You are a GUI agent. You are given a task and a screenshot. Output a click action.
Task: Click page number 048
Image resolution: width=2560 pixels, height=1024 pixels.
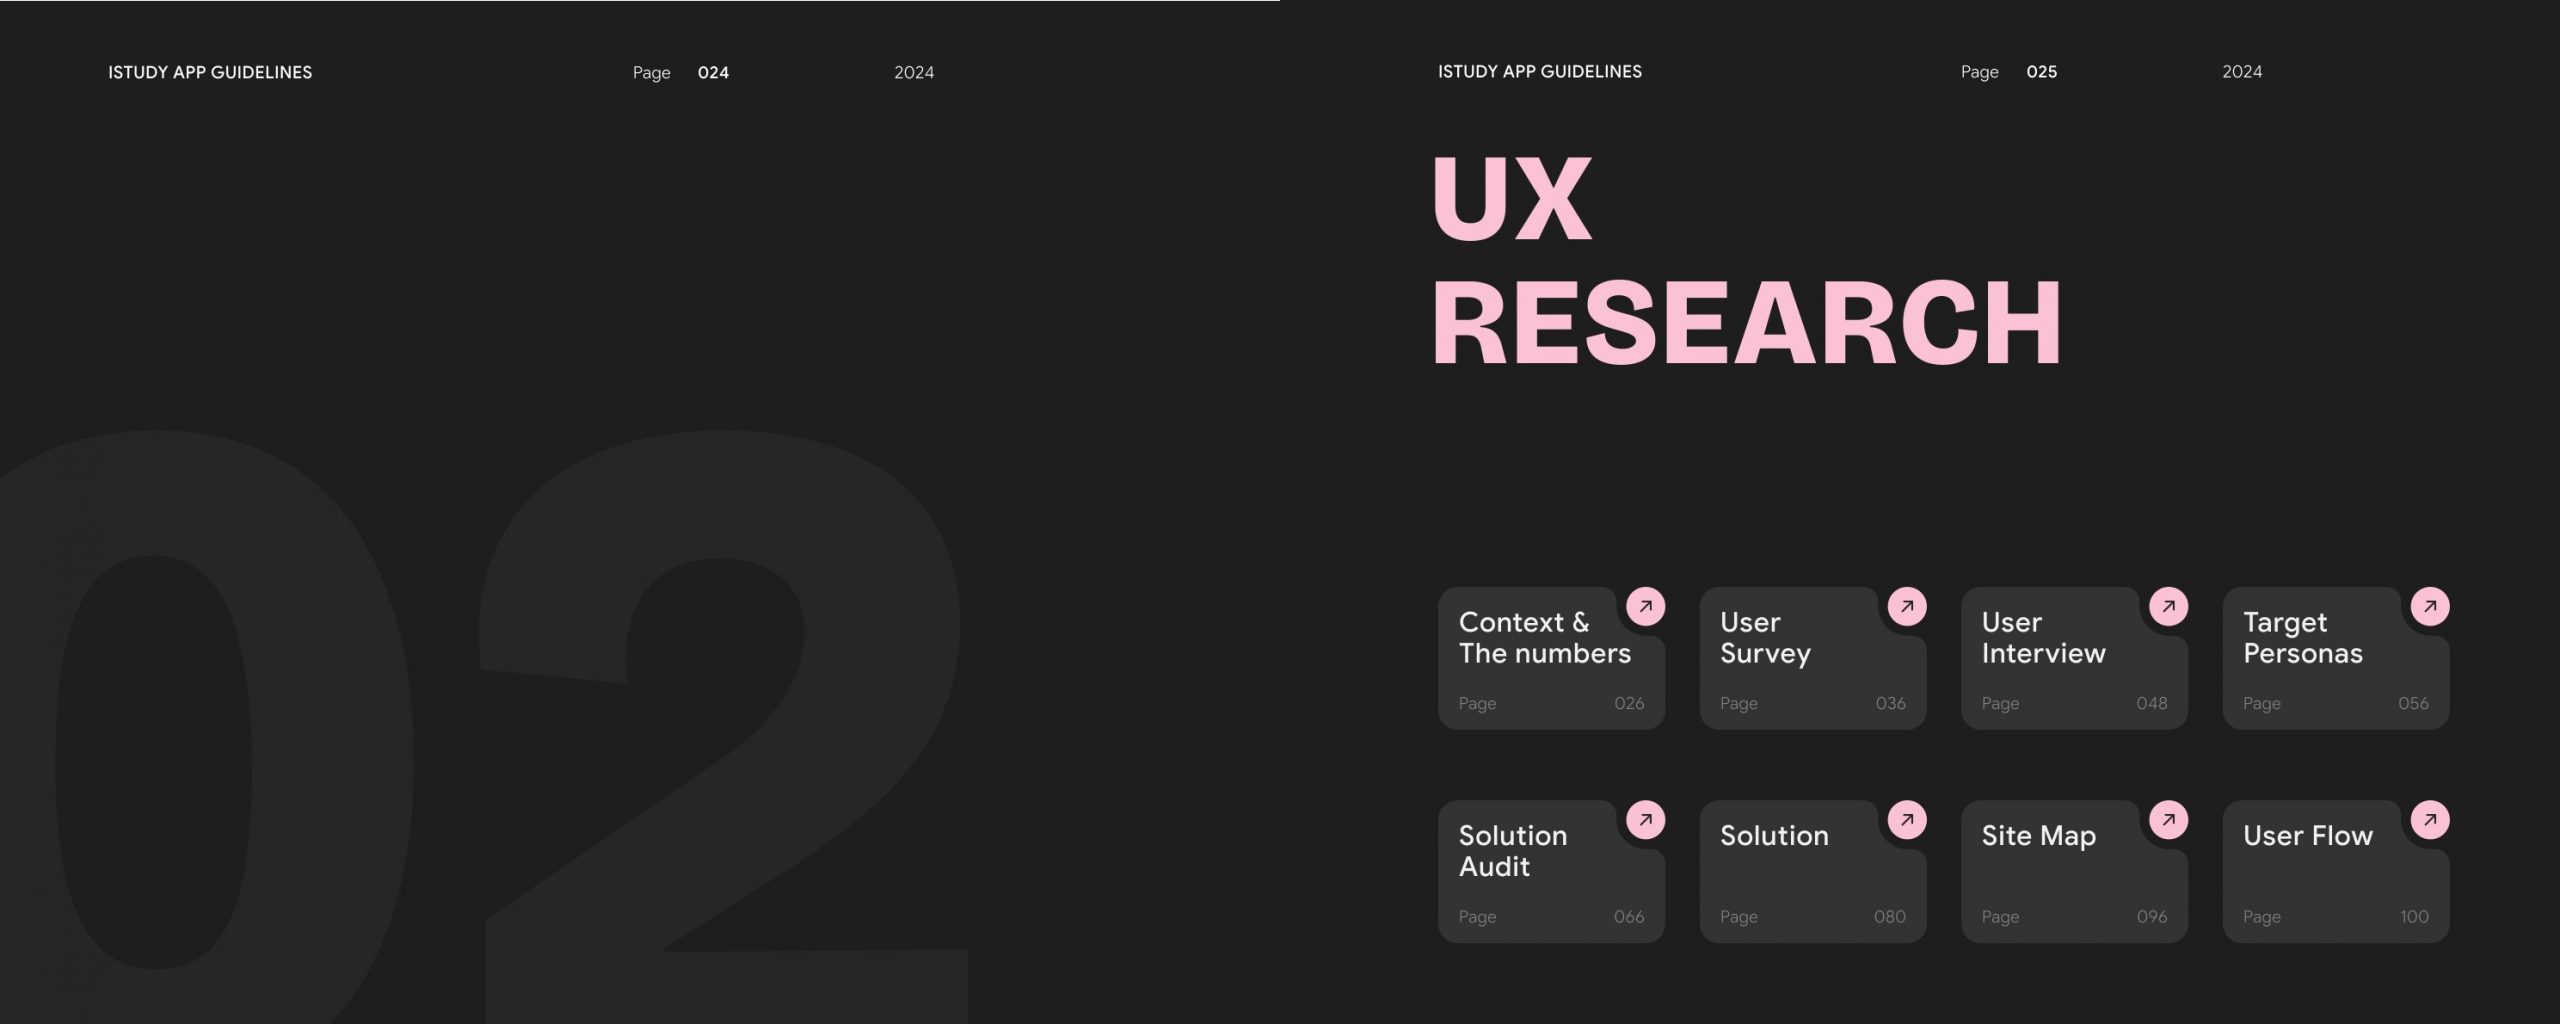(x=2152, y=703)
